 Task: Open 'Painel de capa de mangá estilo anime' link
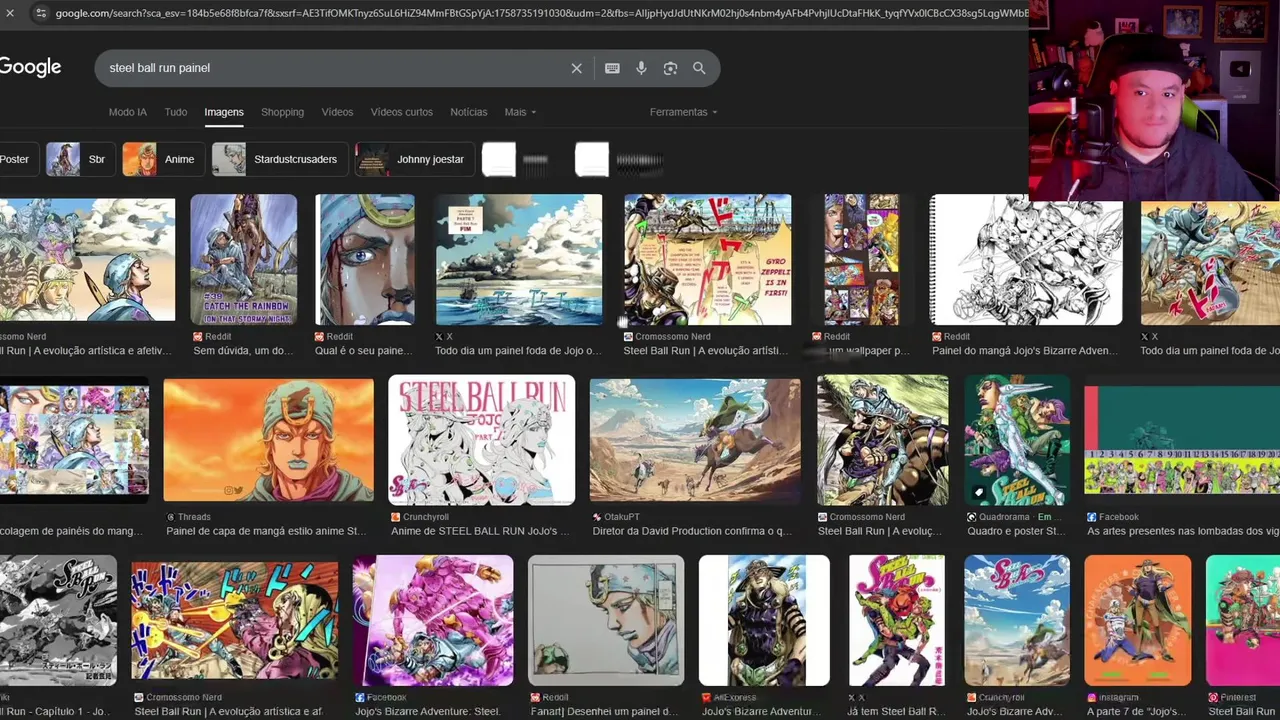pos(266,531)
